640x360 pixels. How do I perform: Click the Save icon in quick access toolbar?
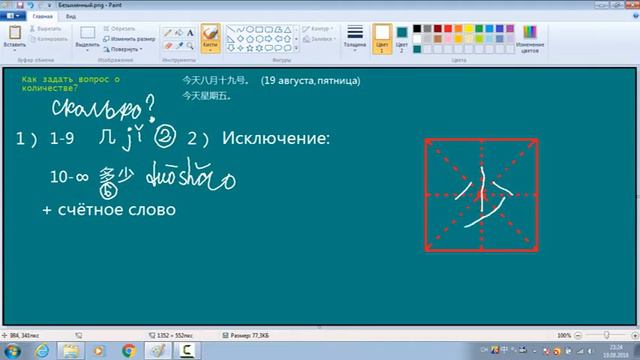(x=20, y=5)
